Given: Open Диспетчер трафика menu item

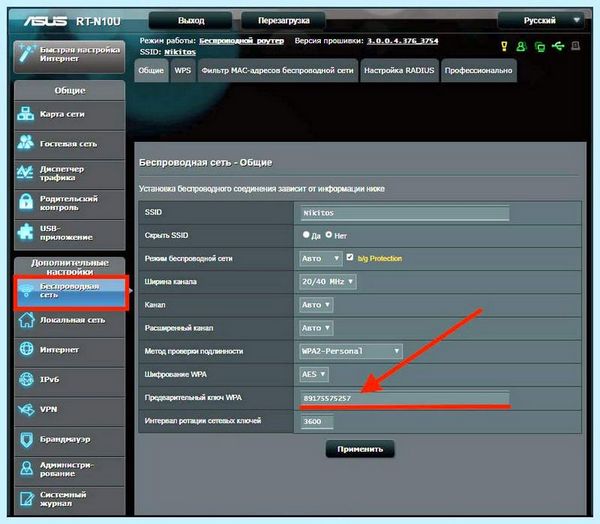Looking at the screenshot, I should pyautogui.click(x=69, y=173).
